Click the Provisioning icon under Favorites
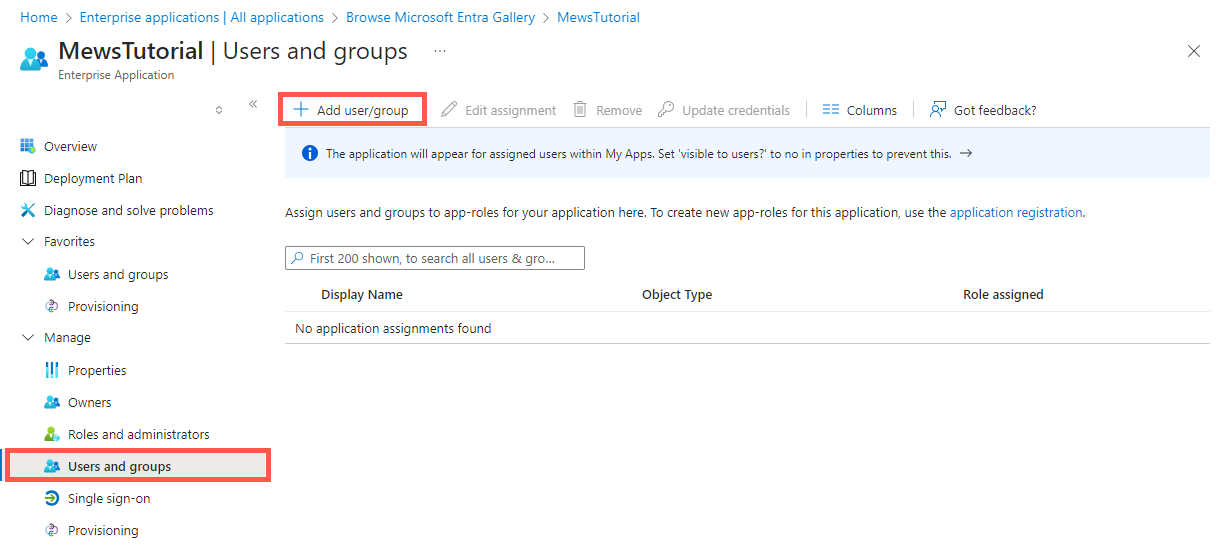Screen dimensions: 1228x546 pos(52,306)
